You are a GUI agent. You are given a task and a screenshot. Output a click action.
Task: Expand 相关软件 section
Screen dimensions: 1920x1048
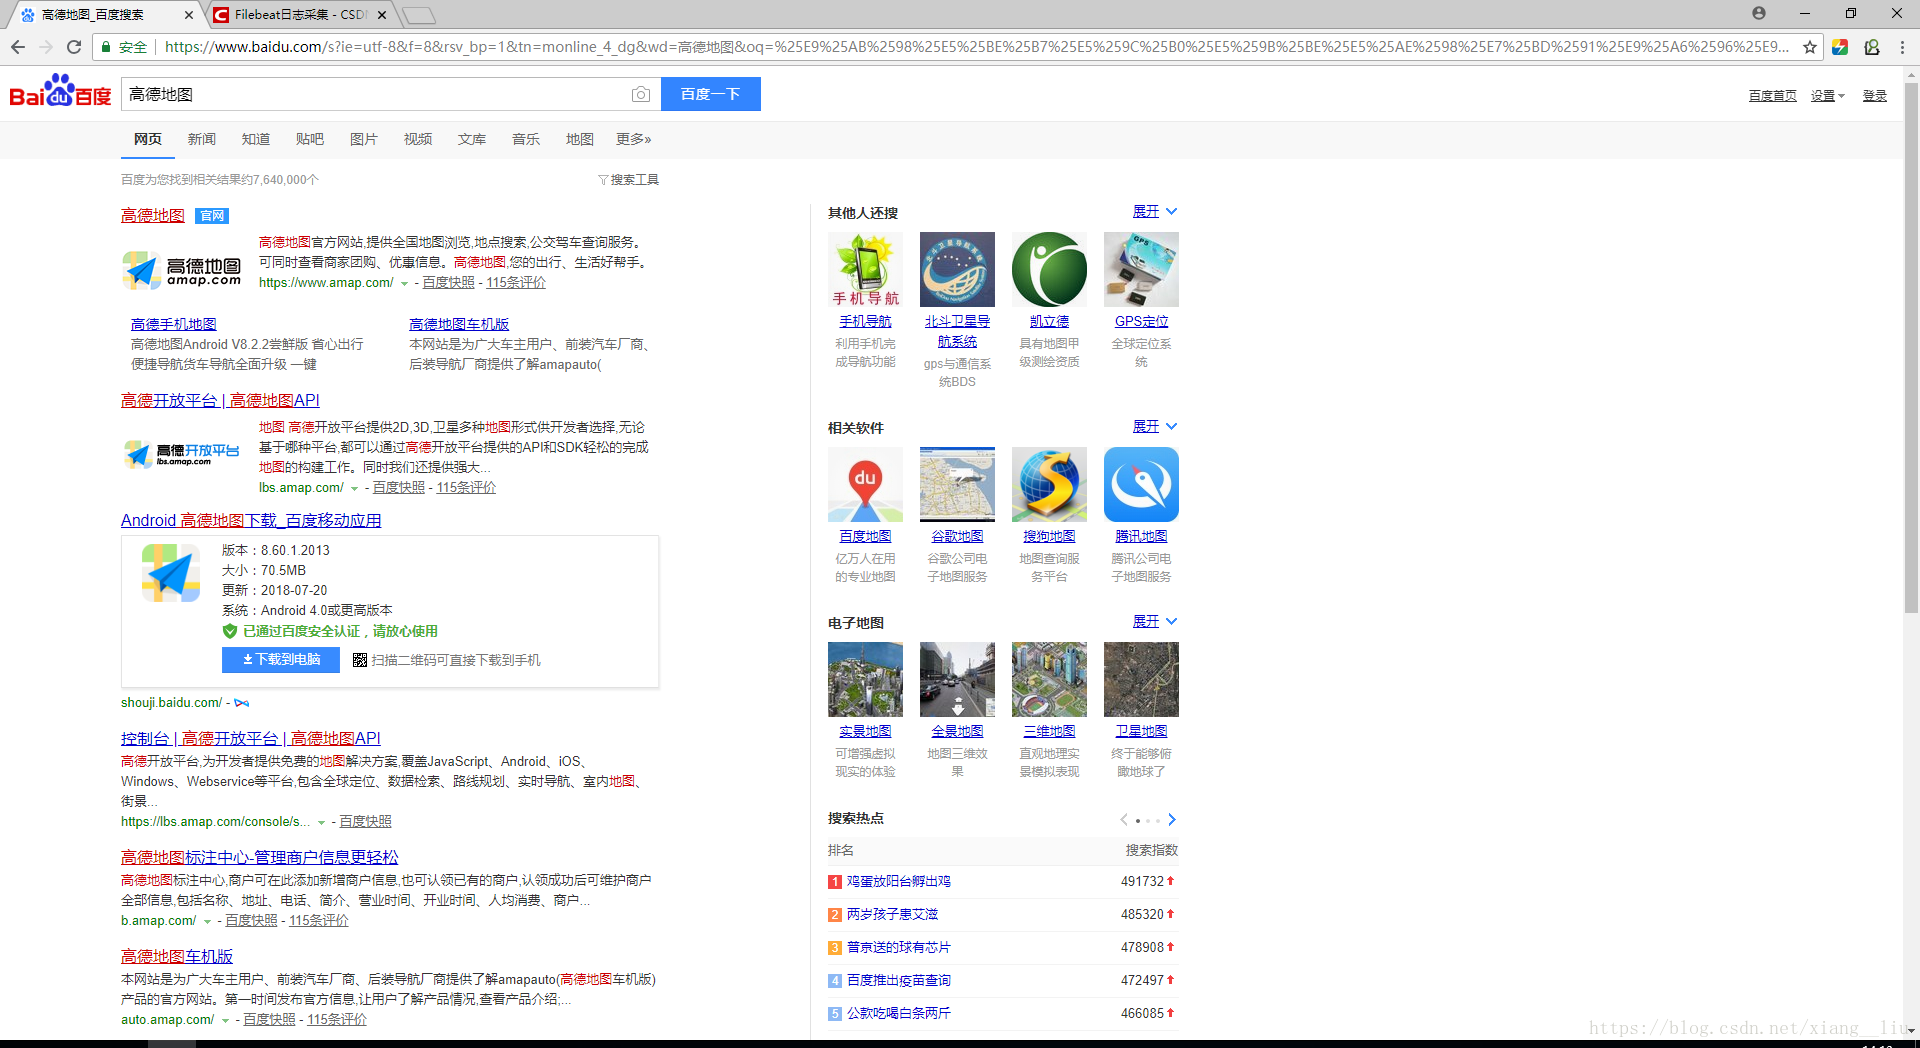(1155, 427)
